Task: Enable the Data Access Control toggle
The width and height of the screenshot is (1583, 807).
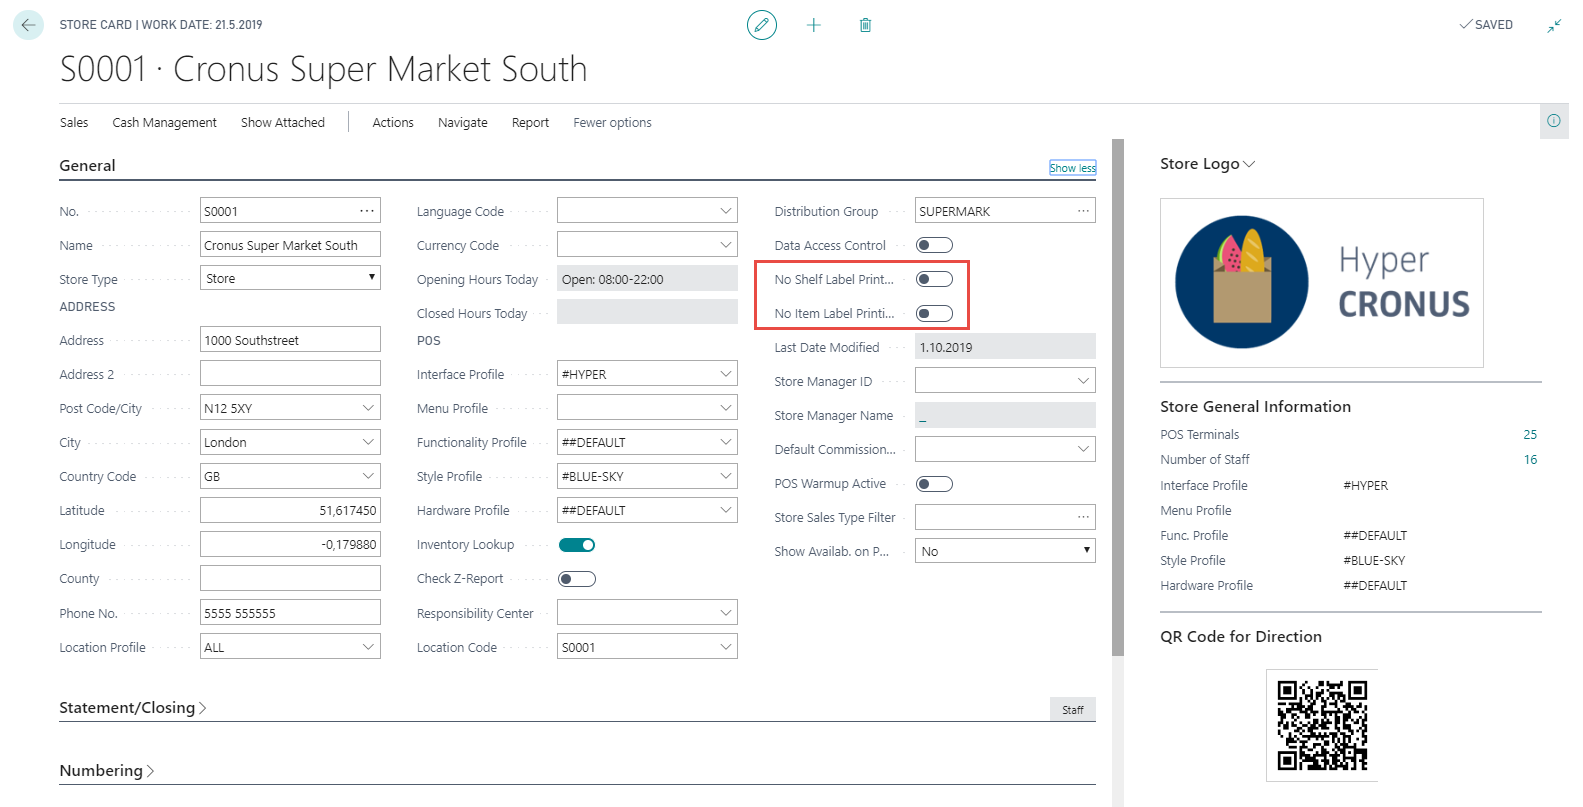Action: pos(934,245)
